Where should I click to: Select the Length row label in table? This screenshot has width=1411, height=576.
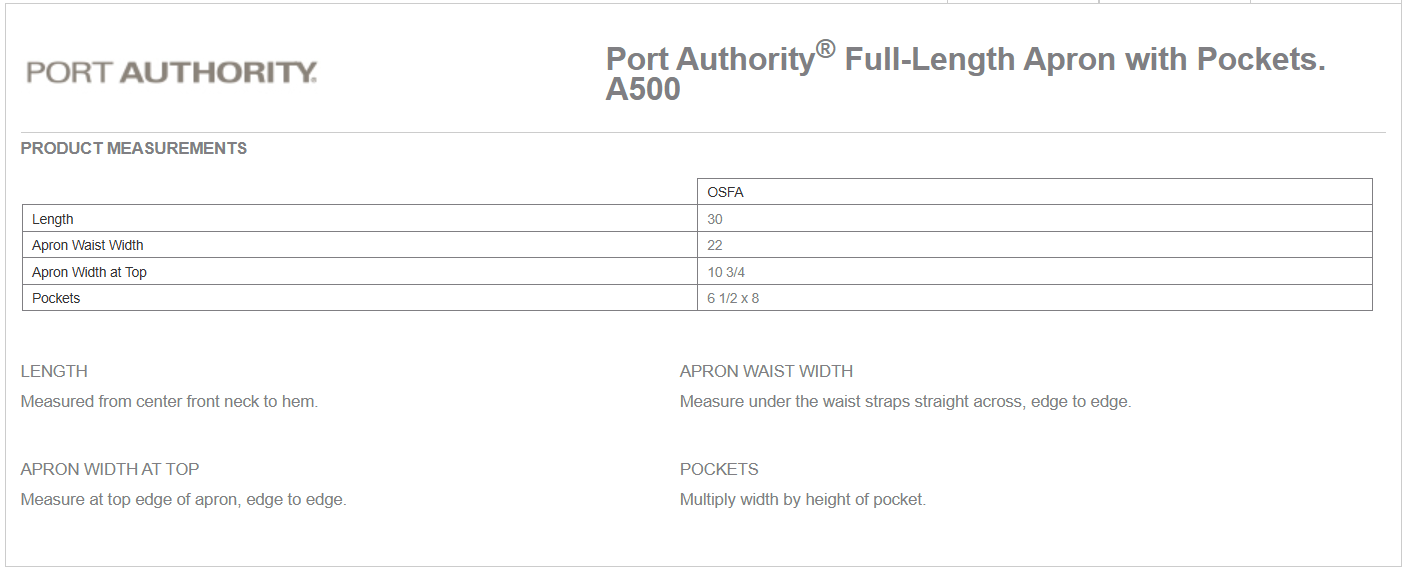point(53,219)
